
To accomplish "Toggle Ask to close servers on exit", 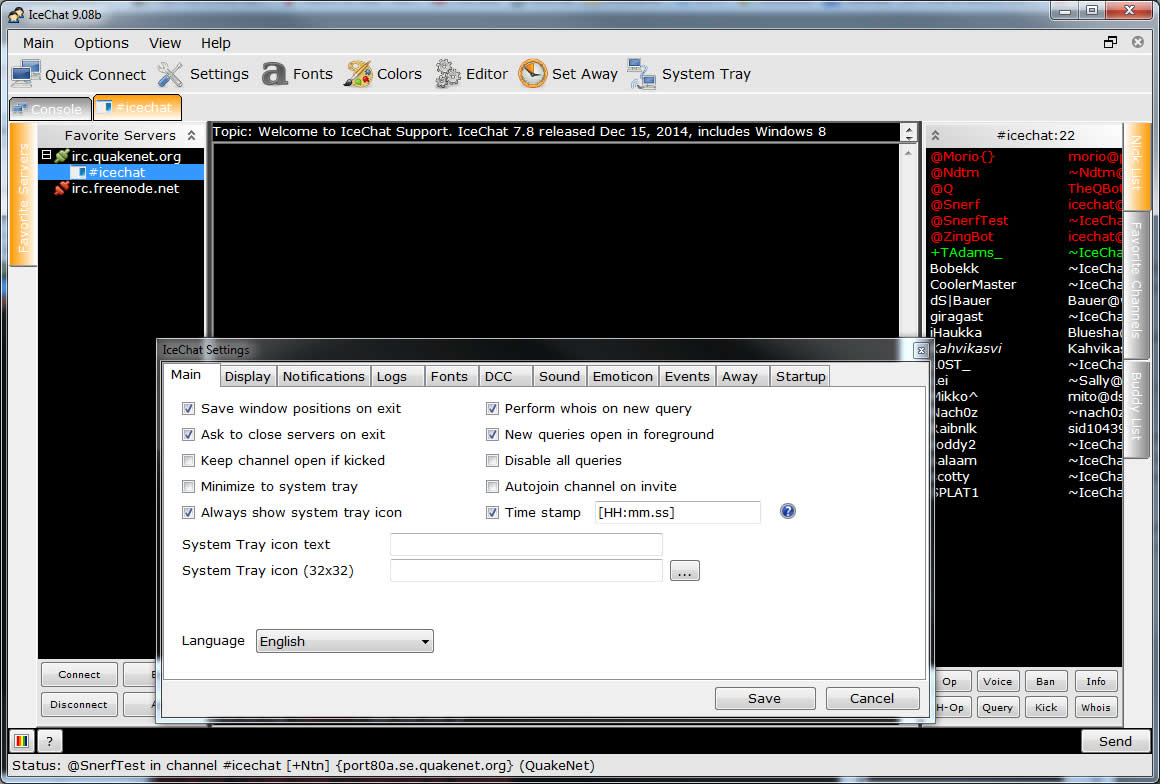I will click(x=188, y=434).
